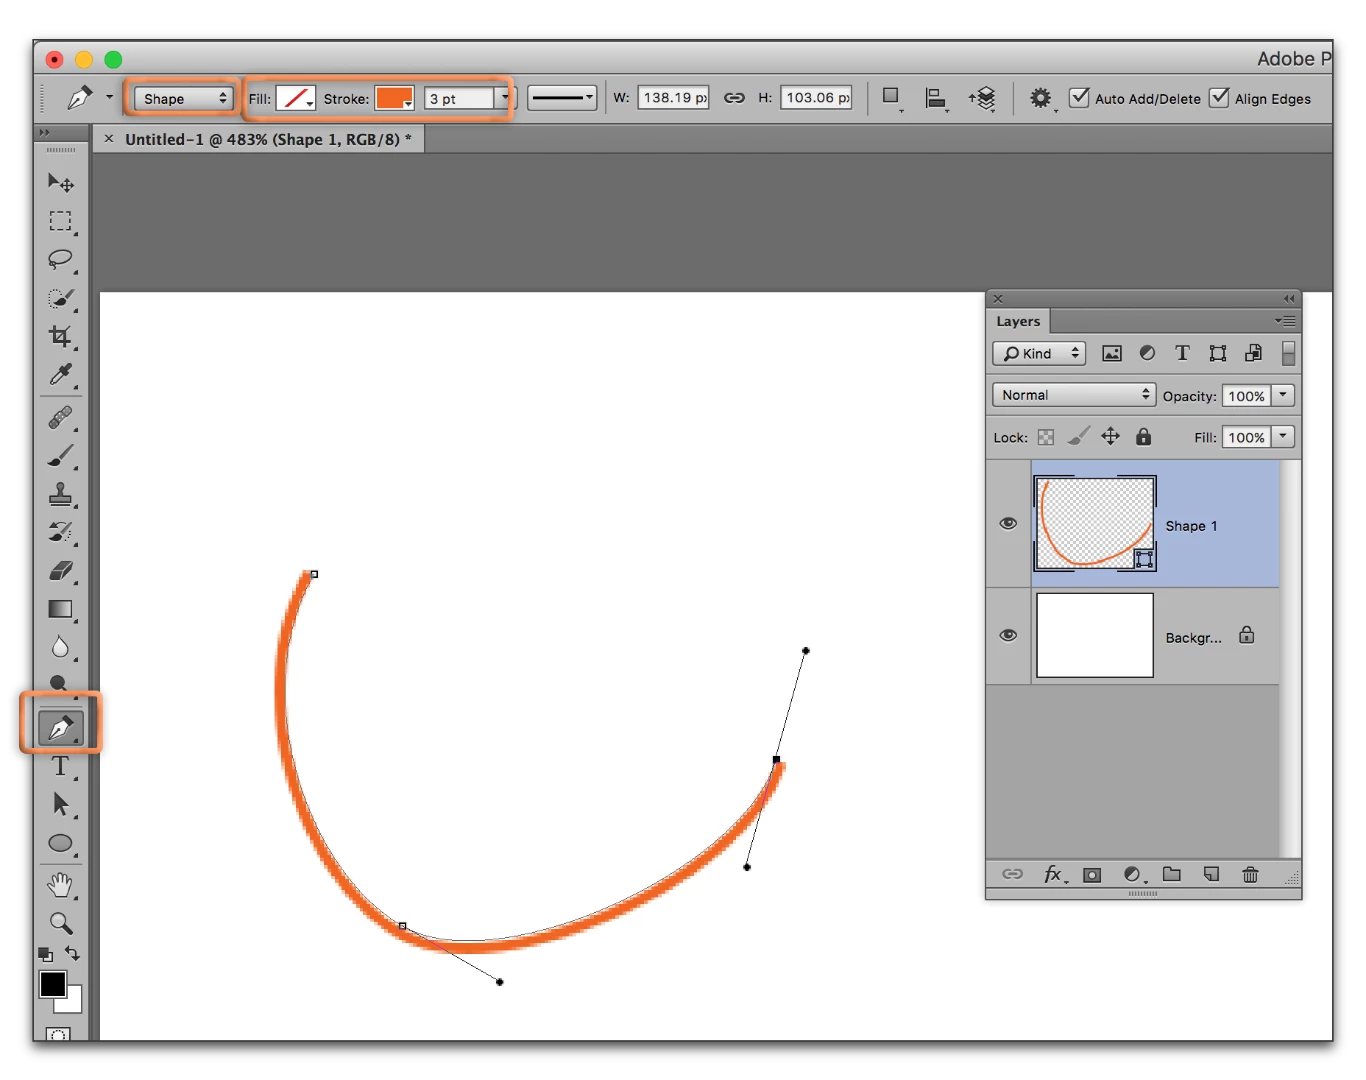This screenshot has height=1080, width=1366.
Task: Click the black foreground color swatch
Action: [x=53, y=984]
